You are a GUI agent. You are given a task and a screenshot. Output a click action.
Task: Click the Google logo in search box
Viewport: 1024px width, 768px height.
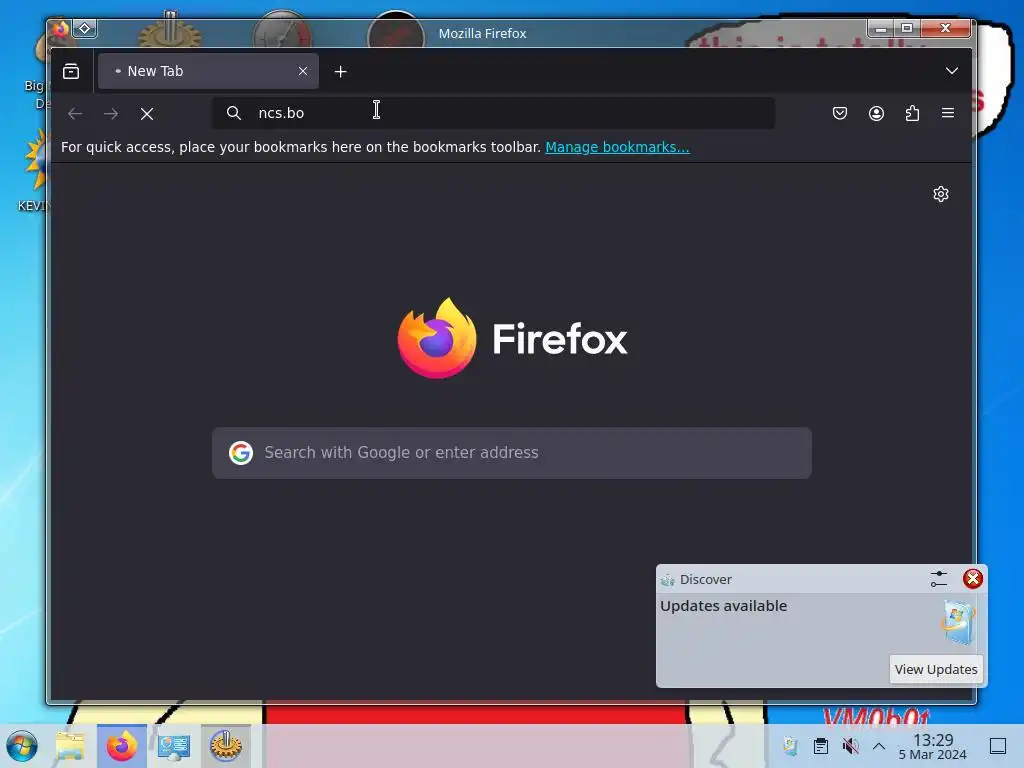241,453
